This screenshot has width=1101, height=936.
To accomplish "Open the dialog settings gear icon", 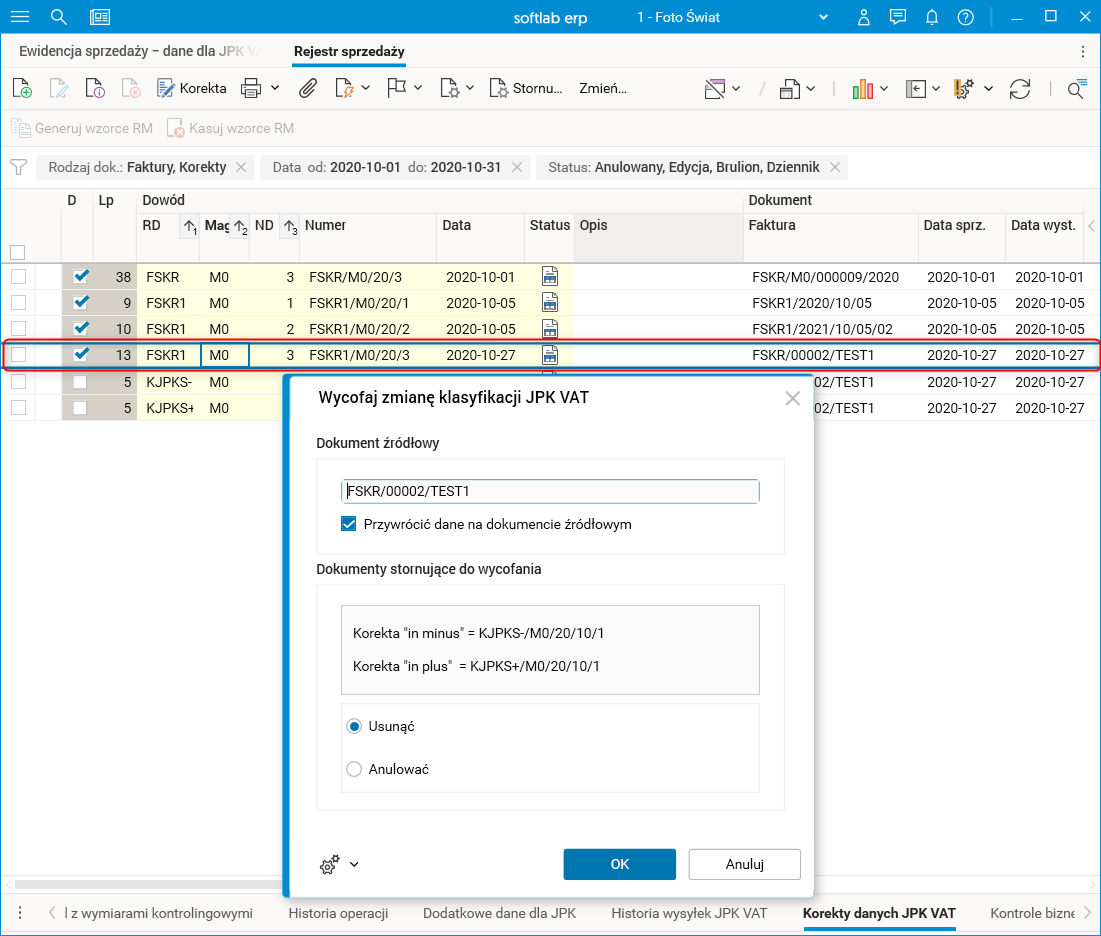I will [x=329, y=864].
